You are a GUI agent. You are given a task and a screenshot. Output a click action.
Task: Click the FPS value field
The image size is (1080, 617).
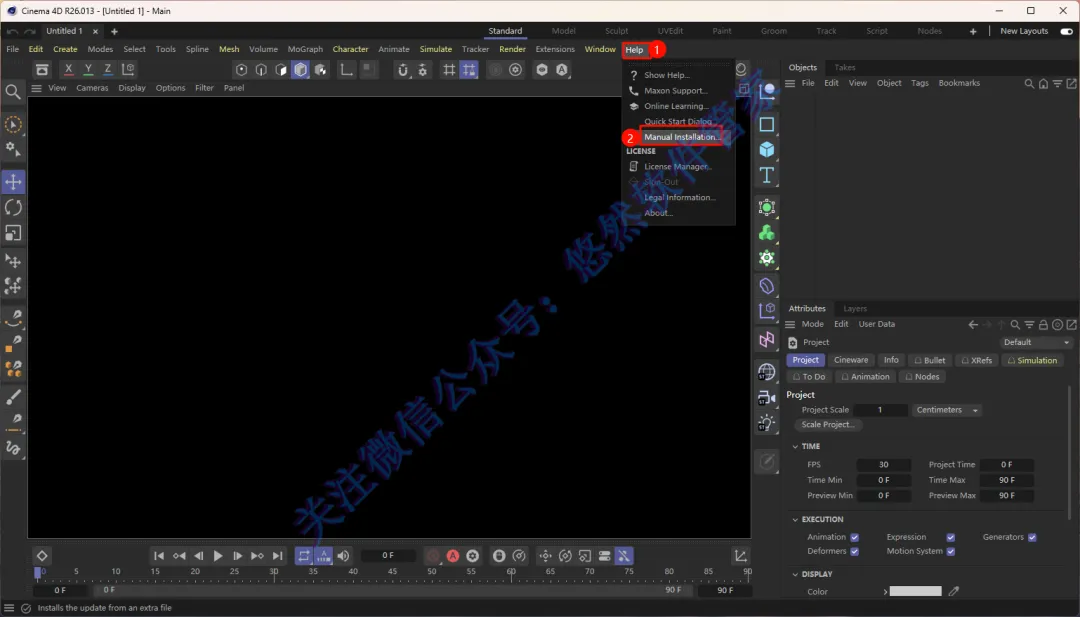coord(884,465)
